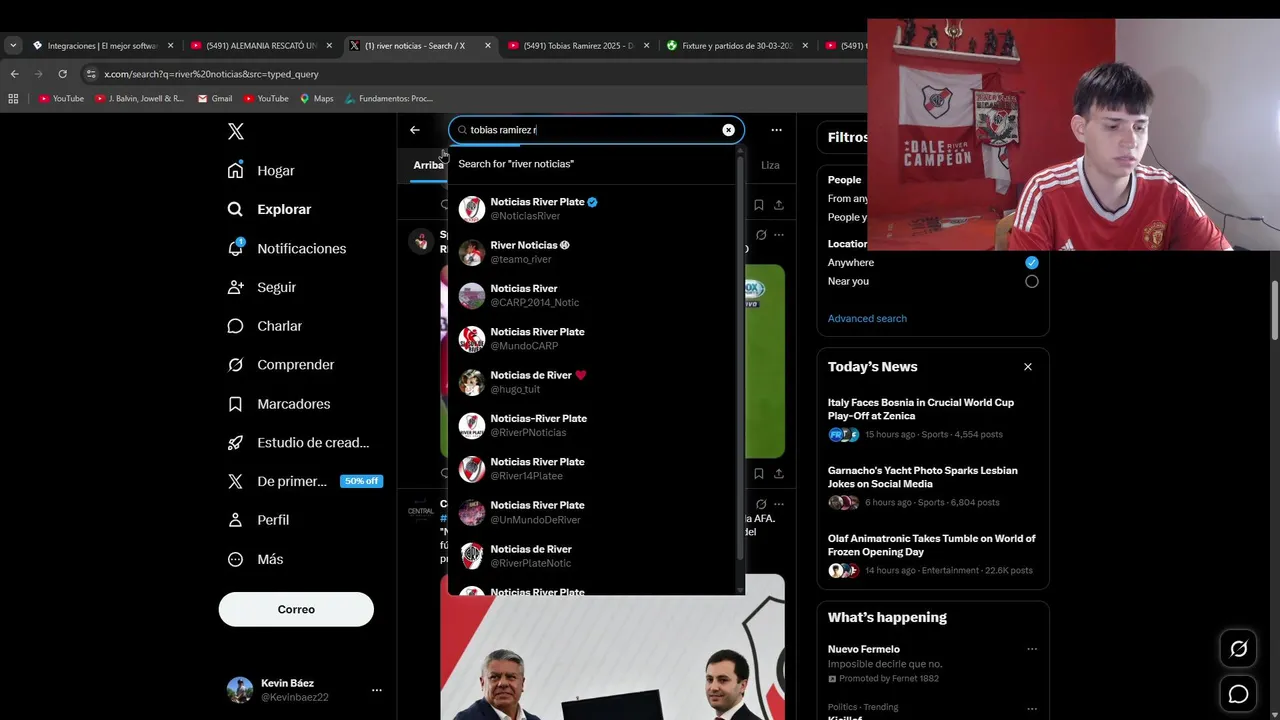Select @UnMundoDeRiver account suggestion
Viewport: 1280px width, 720px height.
point(592,512)
